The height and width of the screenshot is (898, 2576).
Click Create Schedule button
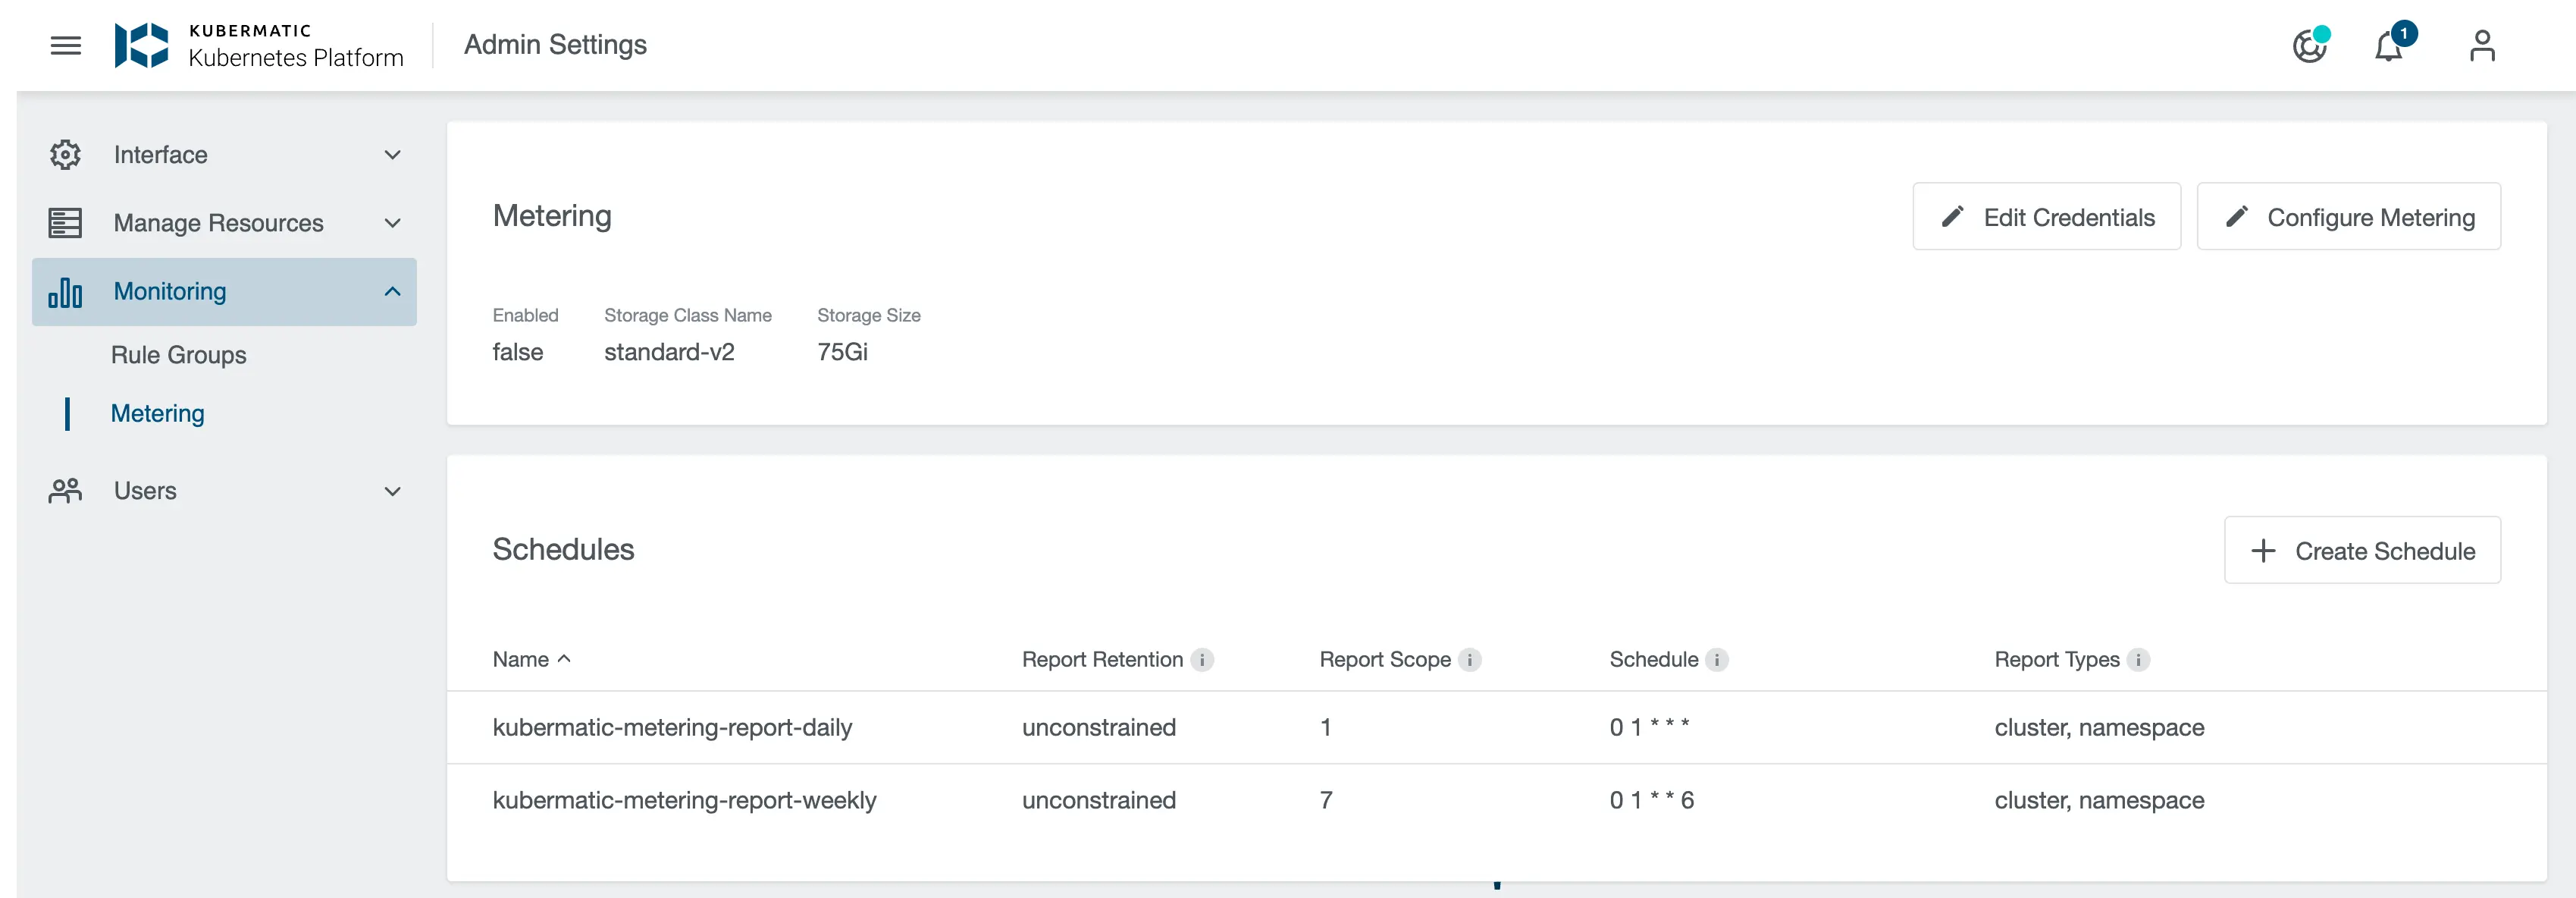[2361, 549]
